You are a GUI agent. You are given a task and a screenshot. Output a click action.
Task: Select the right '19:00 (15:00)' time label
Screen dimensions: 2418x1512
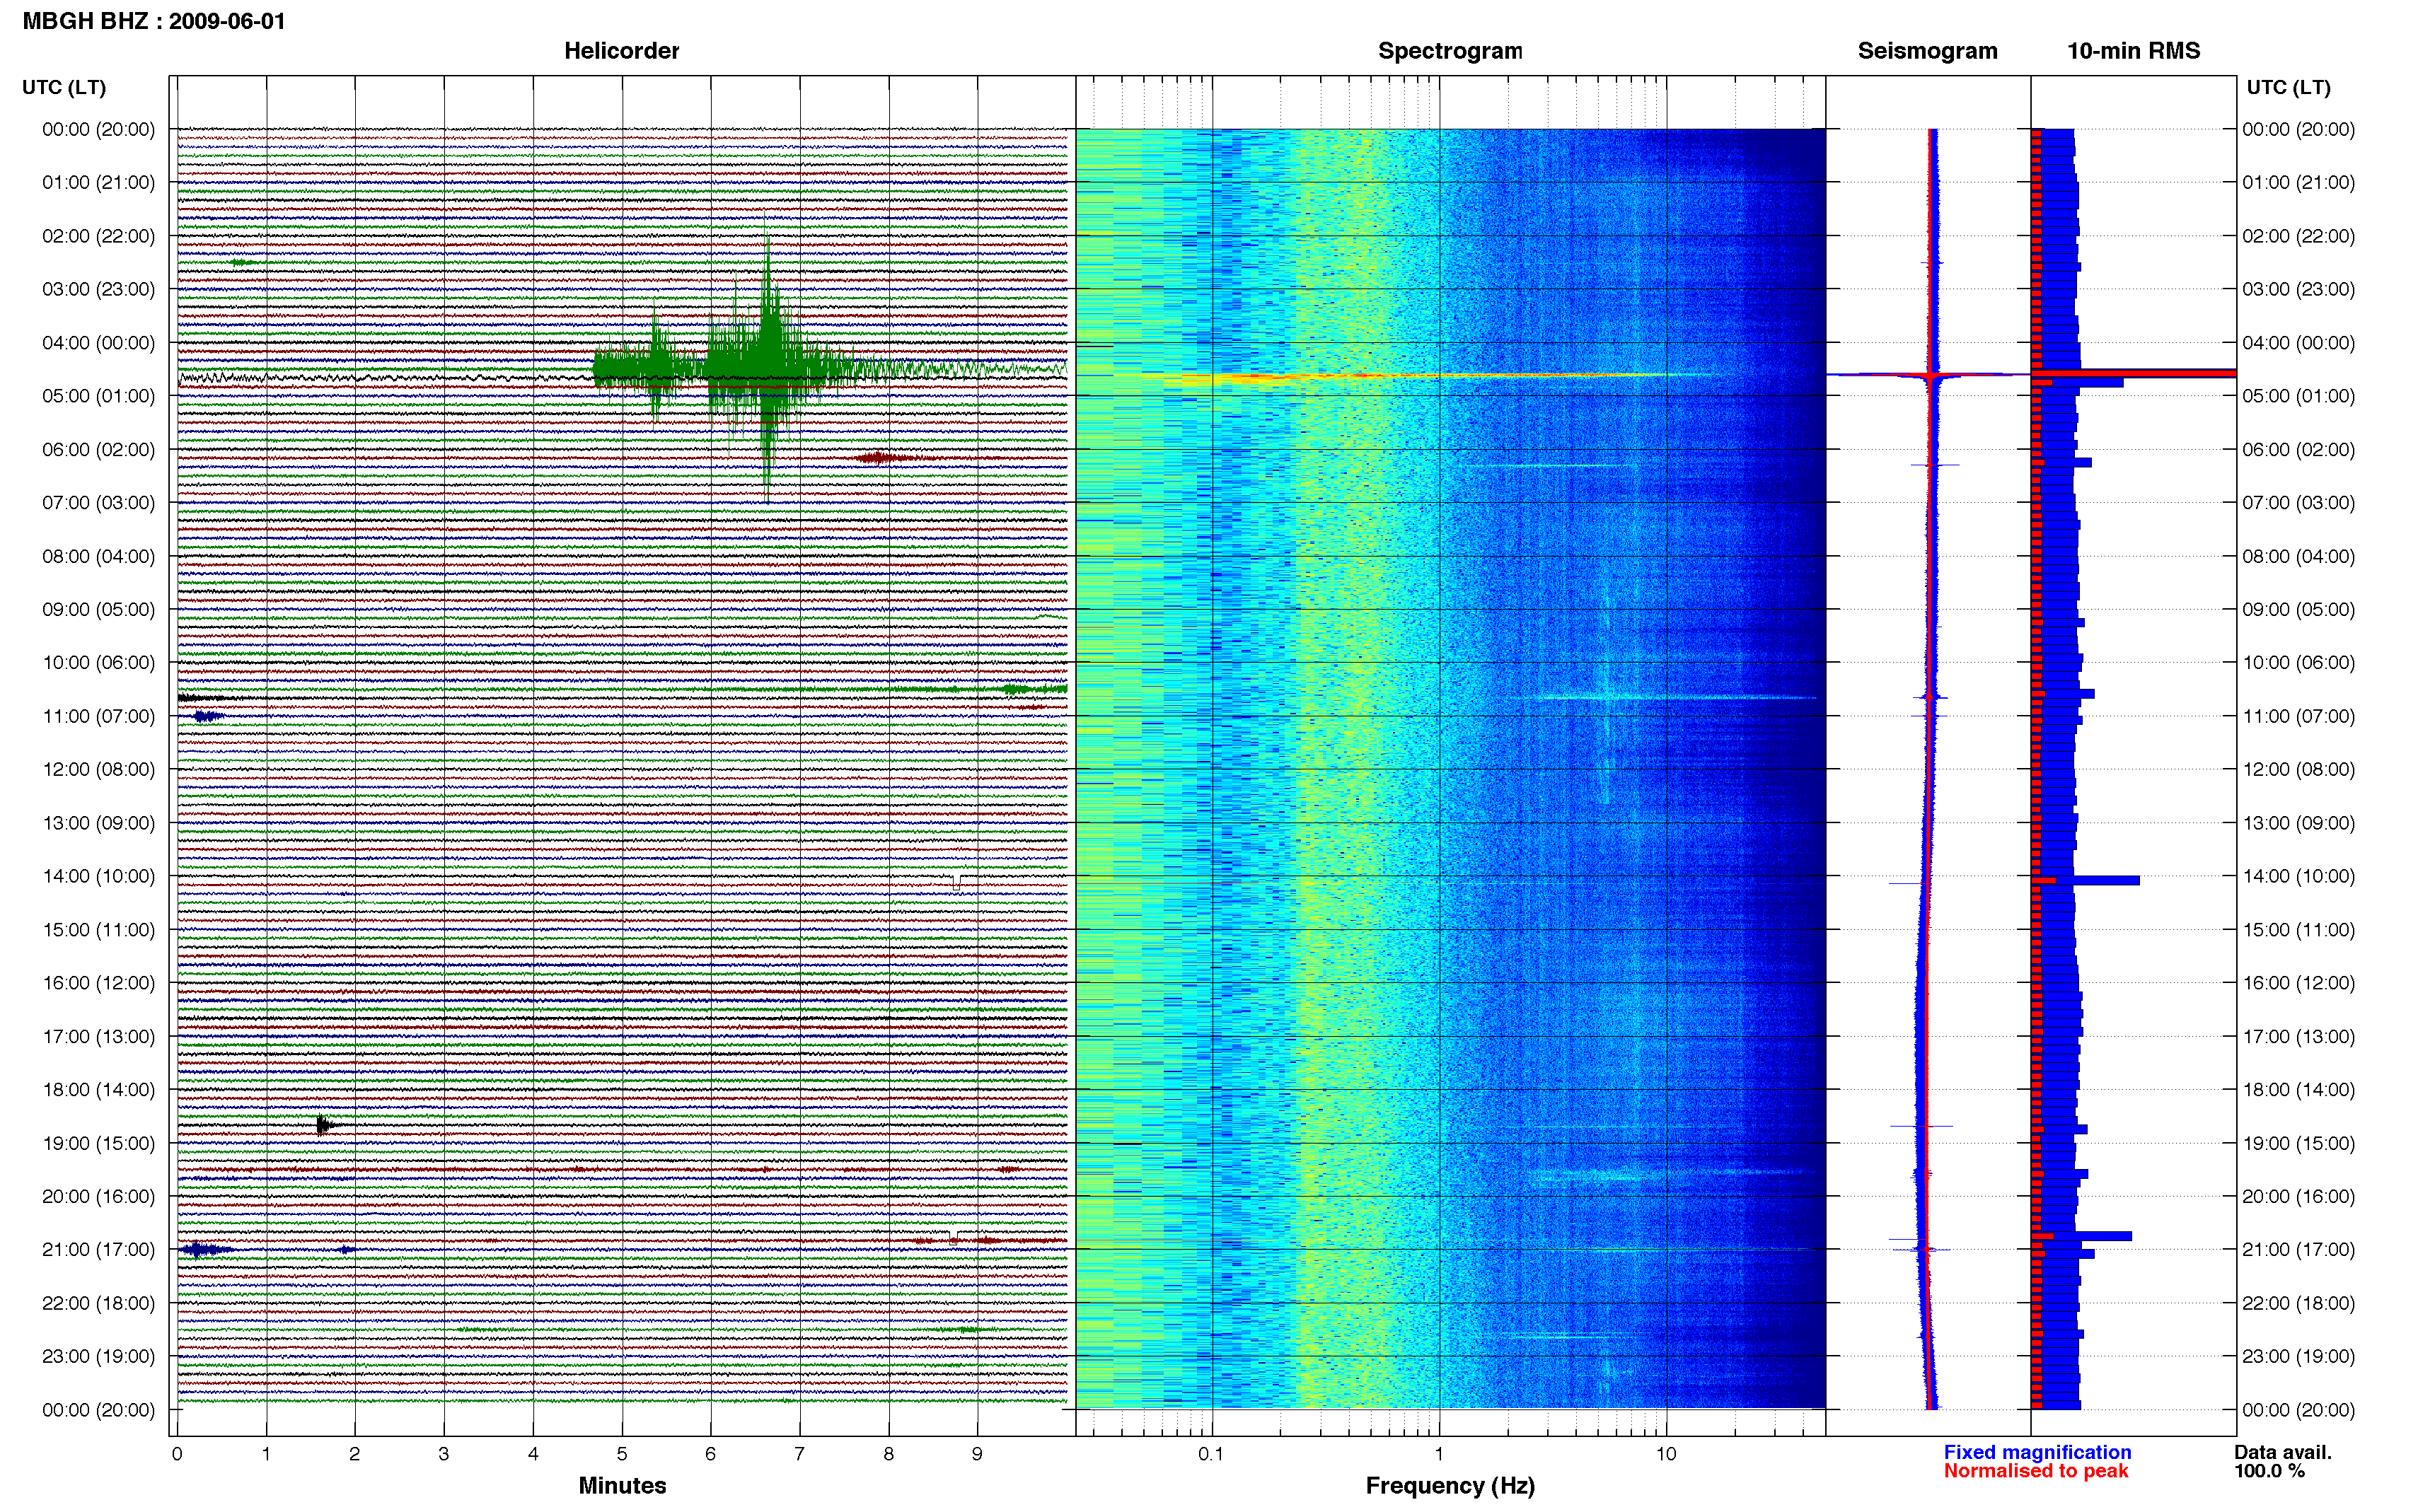pyautogui.click(x=2298, y=1143)
